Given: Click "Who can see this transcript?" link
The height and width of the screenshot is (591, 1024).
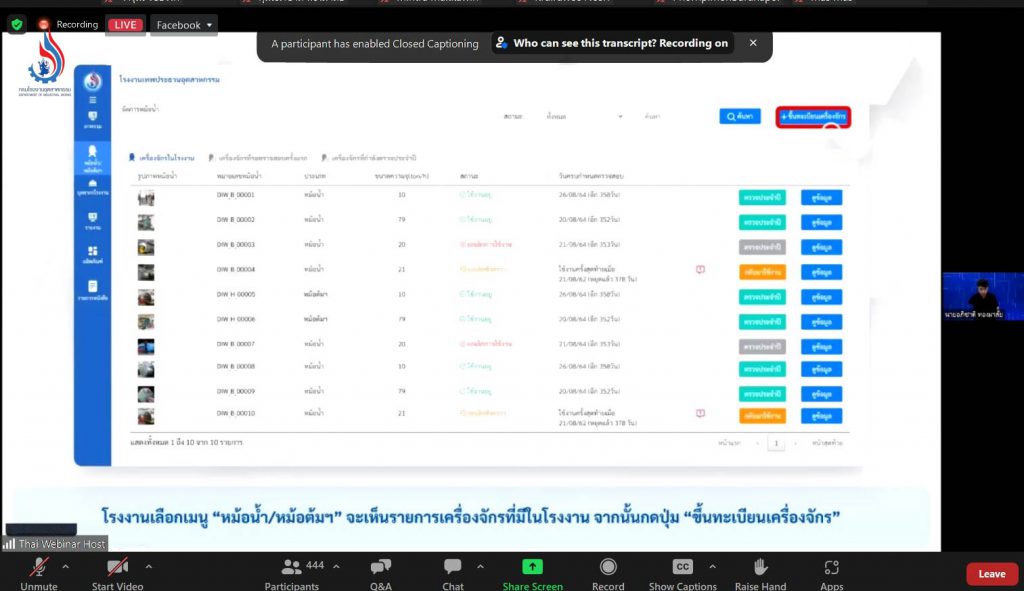Looking at the screenshot, I should pyautogui.click(x=612, y=44).
